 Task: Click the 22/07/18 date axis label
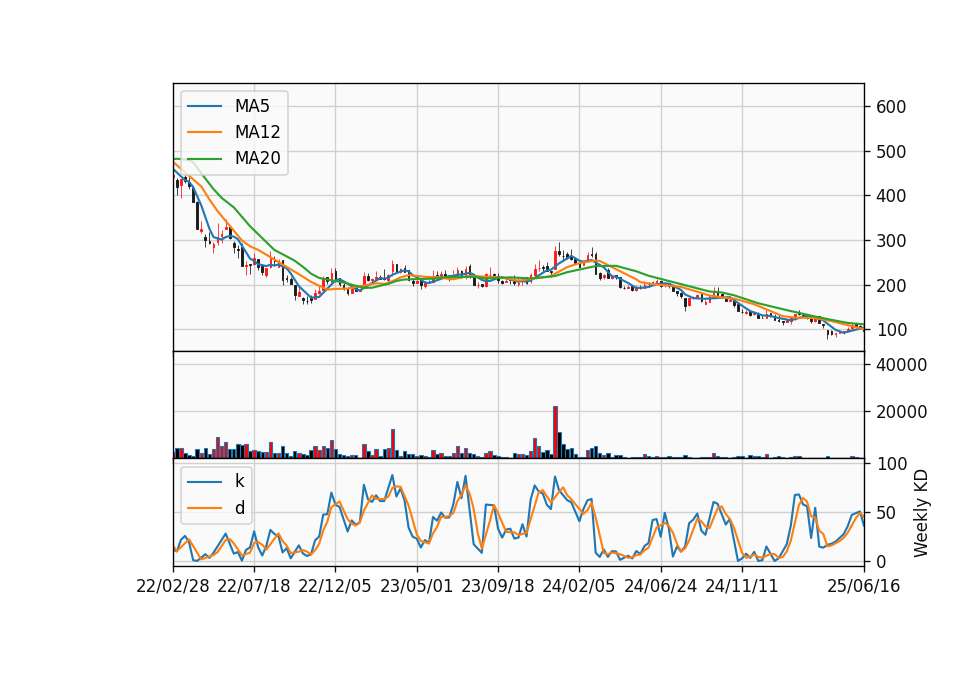tap(253, 586)
